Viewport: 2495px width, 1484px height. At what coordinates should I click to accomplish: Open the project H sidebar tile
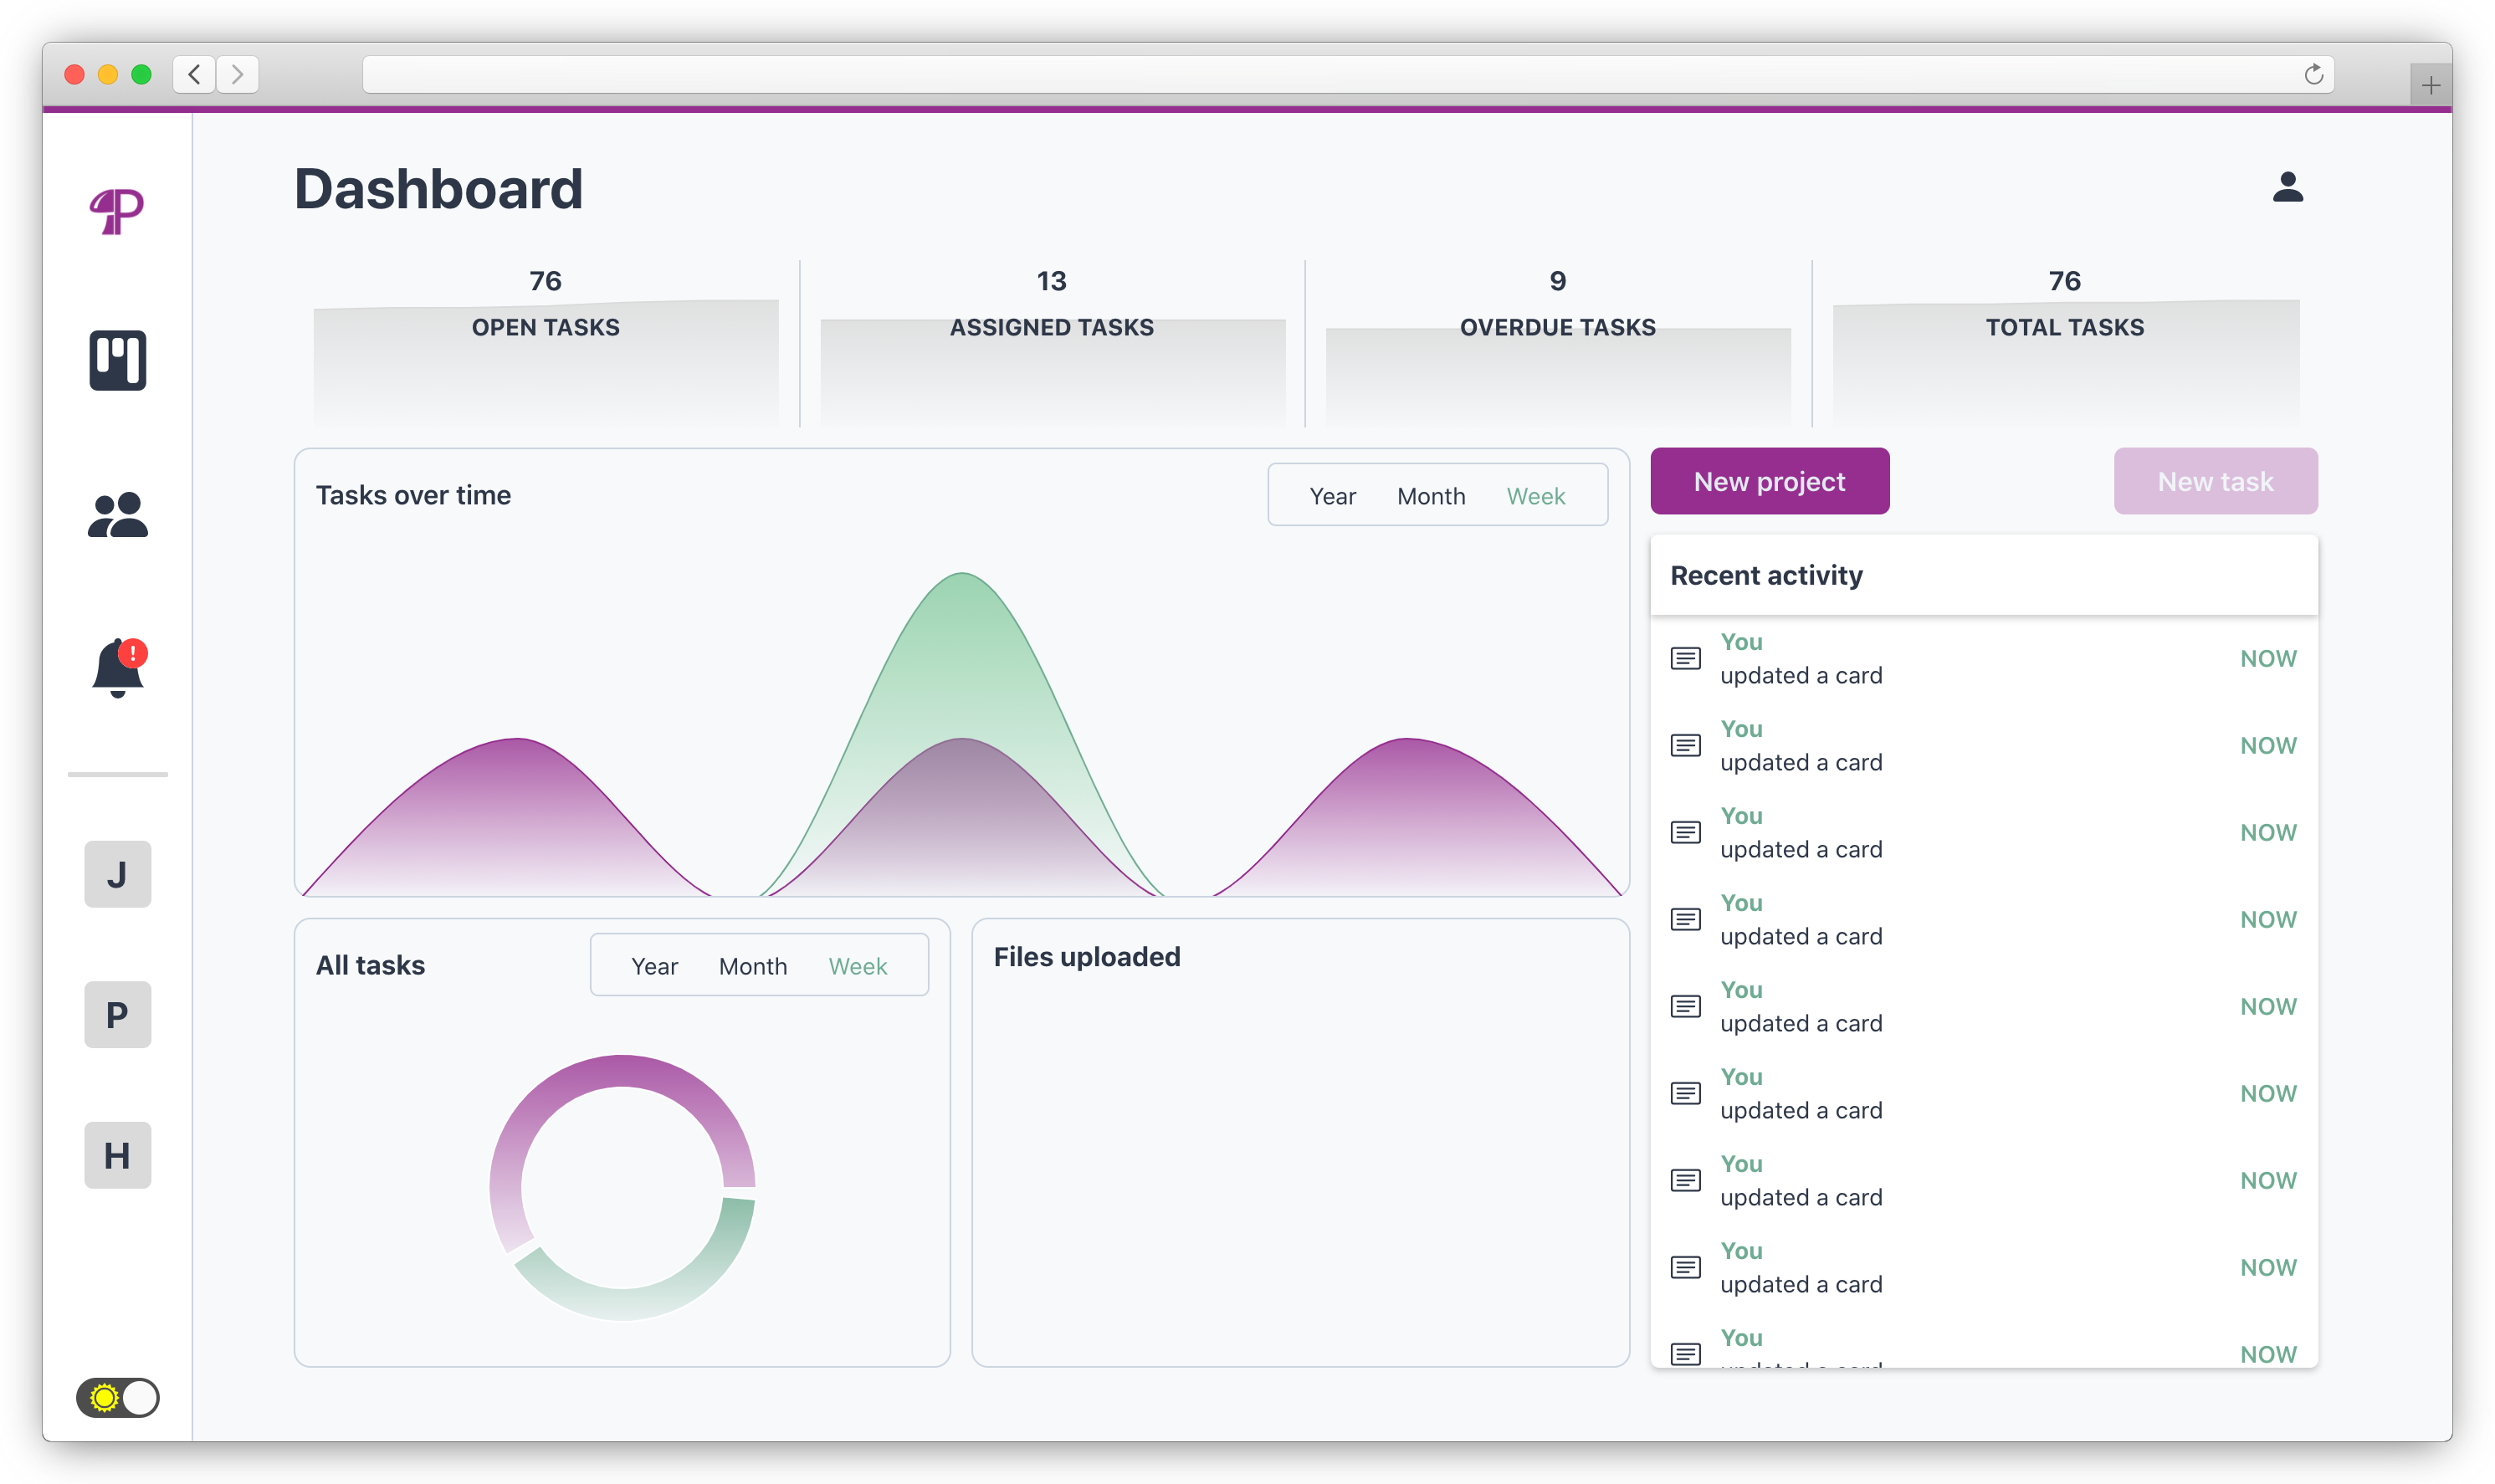pyautogui.click(x=117, y=1155)
